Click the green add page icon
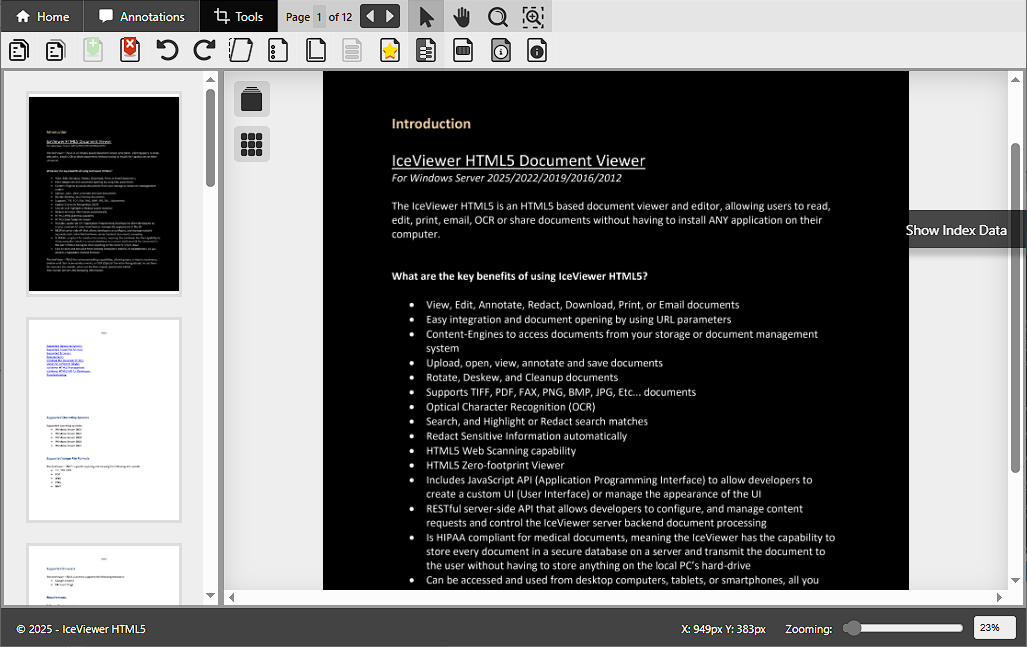This screenshot has height=647, width=1027. click(x=93, y=50)
